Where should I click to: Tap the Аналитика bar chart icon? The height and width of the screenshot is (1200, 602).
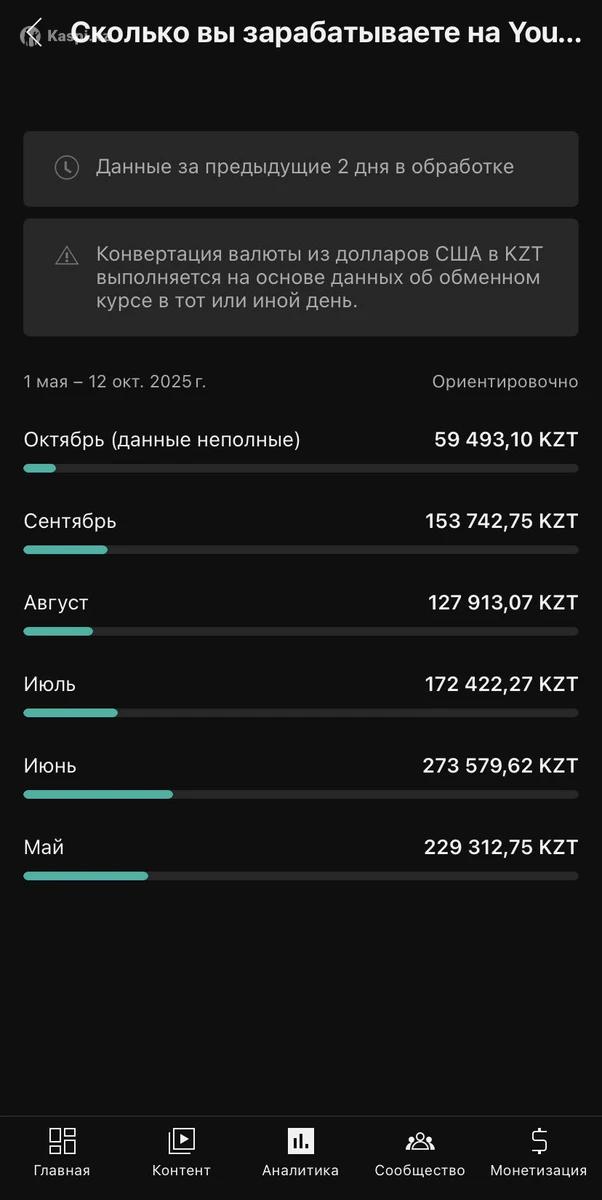[300, 1141]
